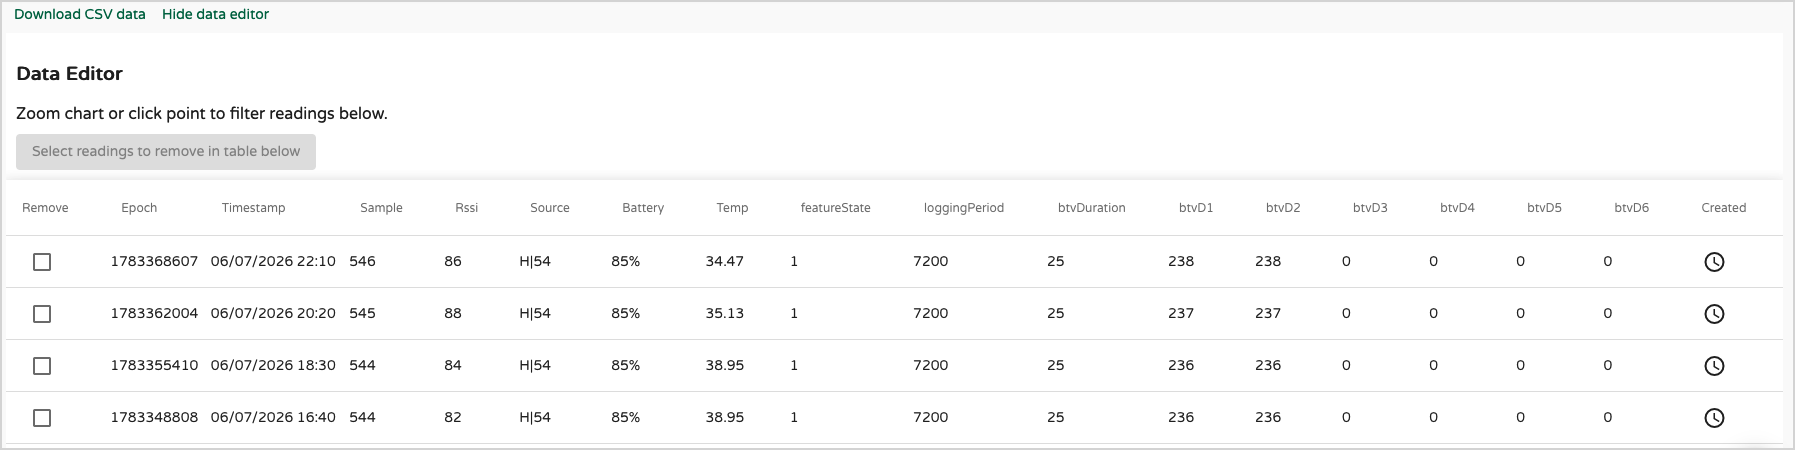The image size is (1795, 450).
Task: Click Select readings to remove button
Action: pos(166,152)
